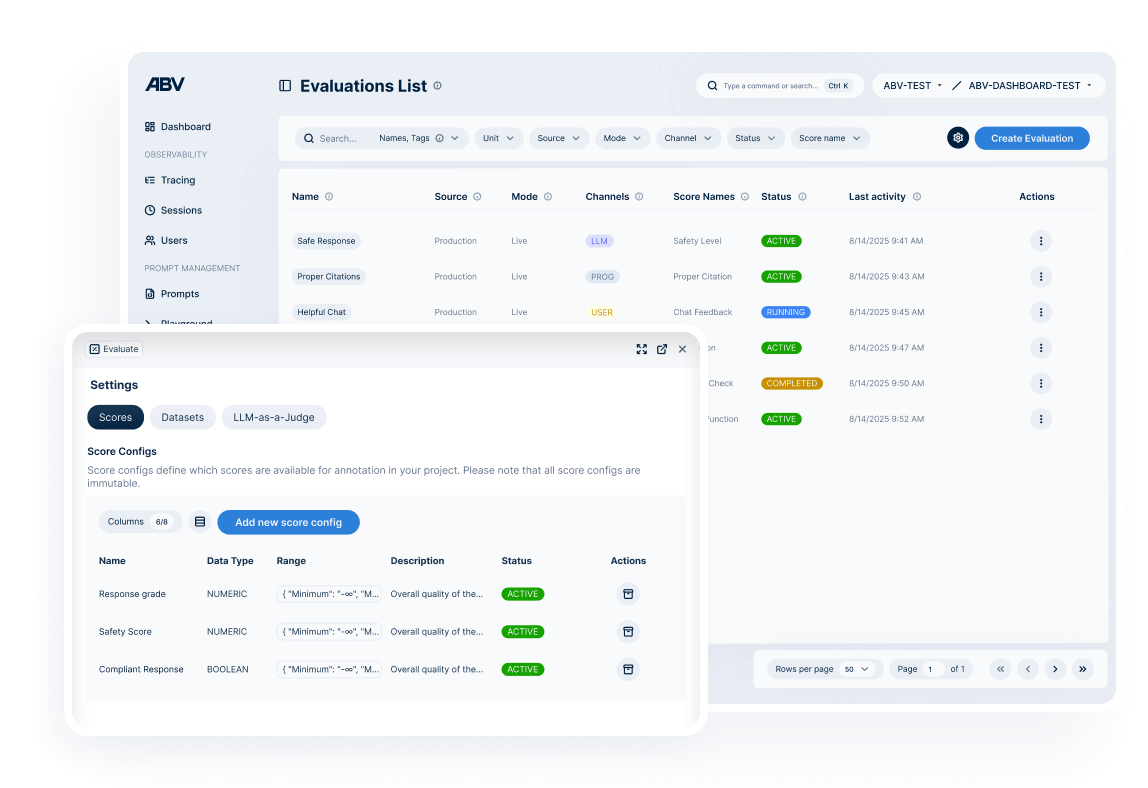
Task: Click the Sessions icon in sidebar
Action: [x=151, y=210]
